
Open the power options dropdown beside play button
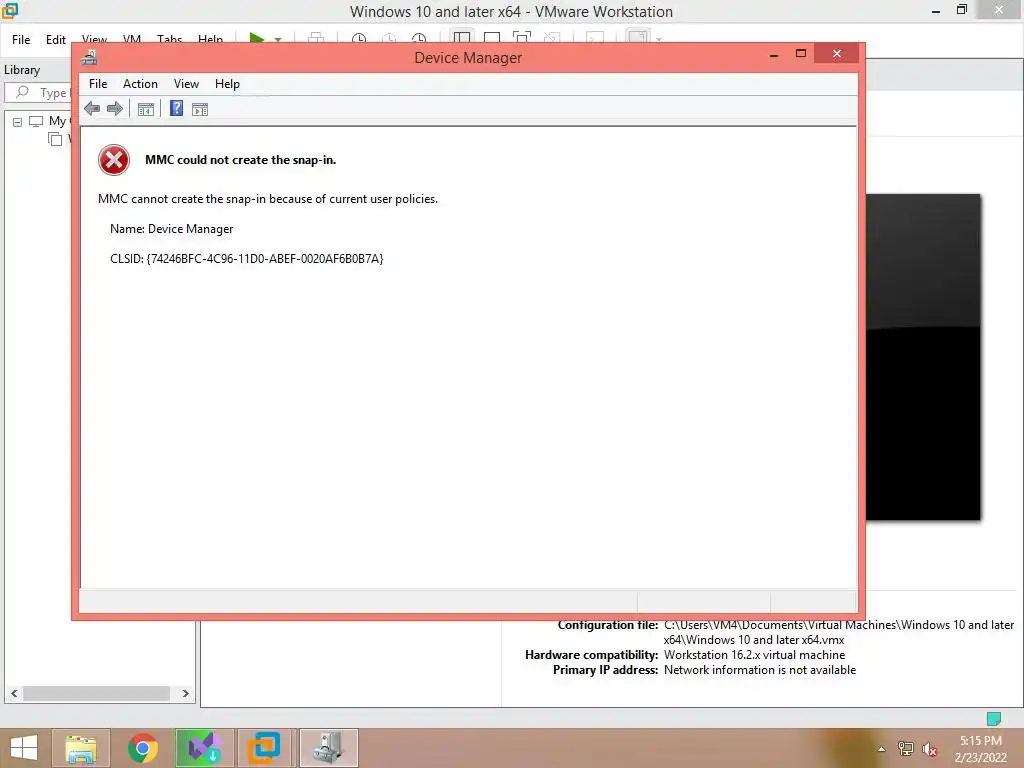pyautogui.click(x=278, y=40)
